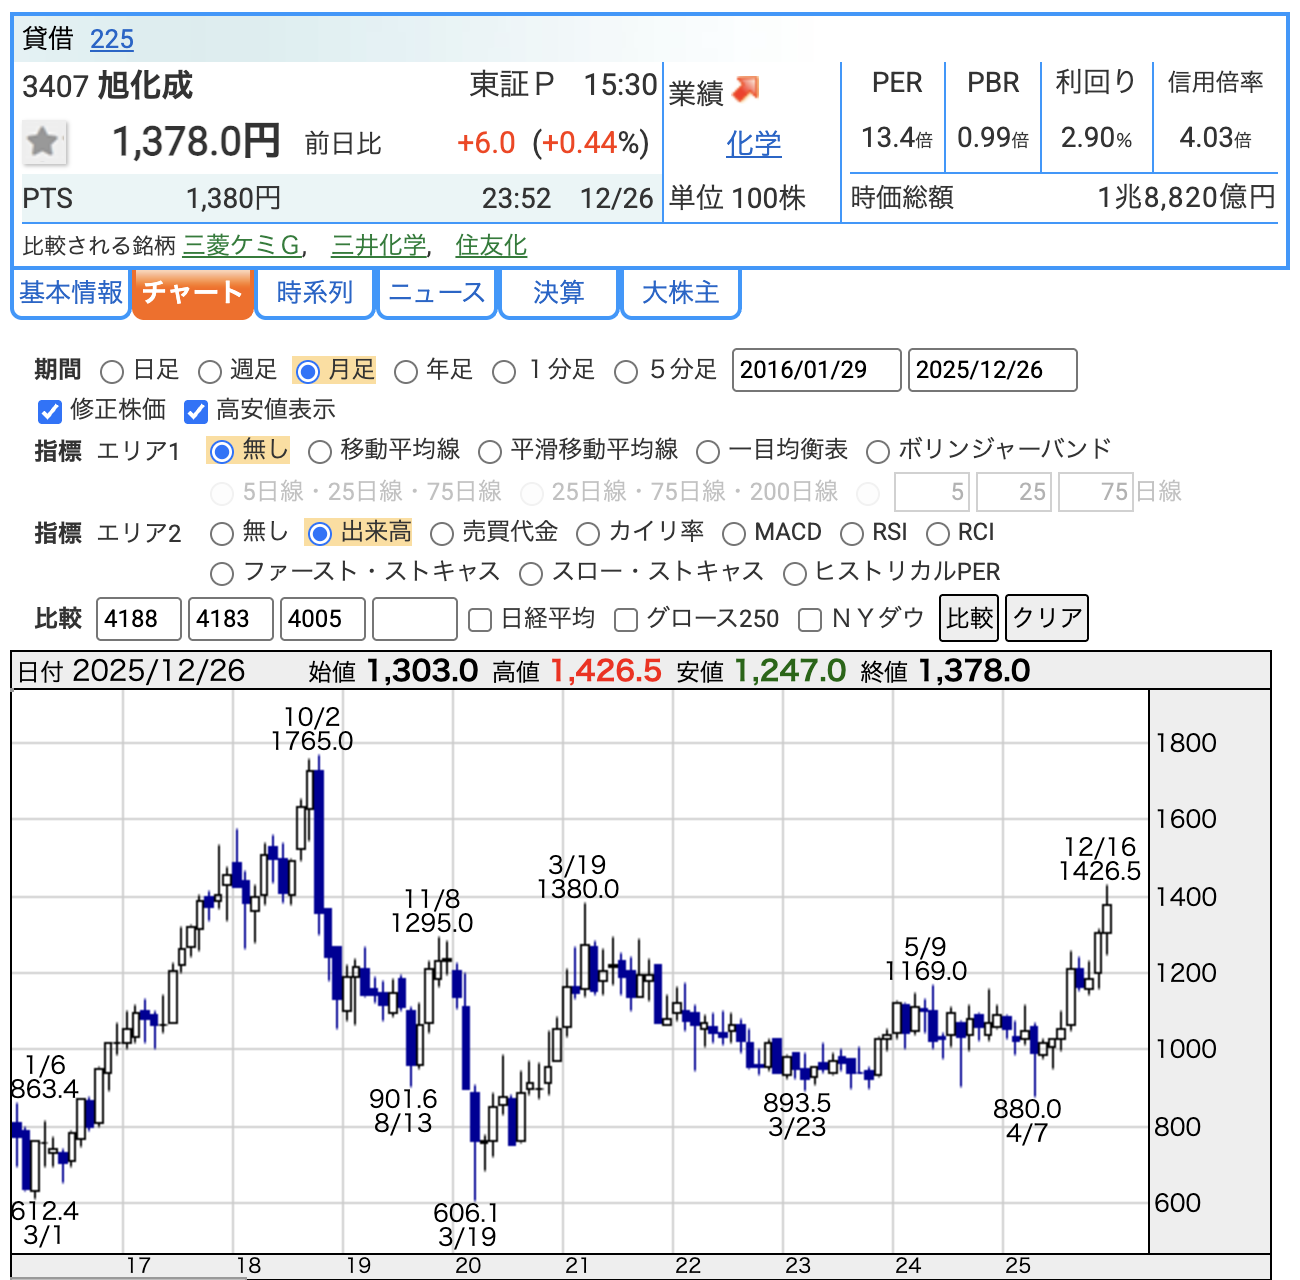Switch to the 時系列 tab
Screen dimensions: 1300x1280
315,292
